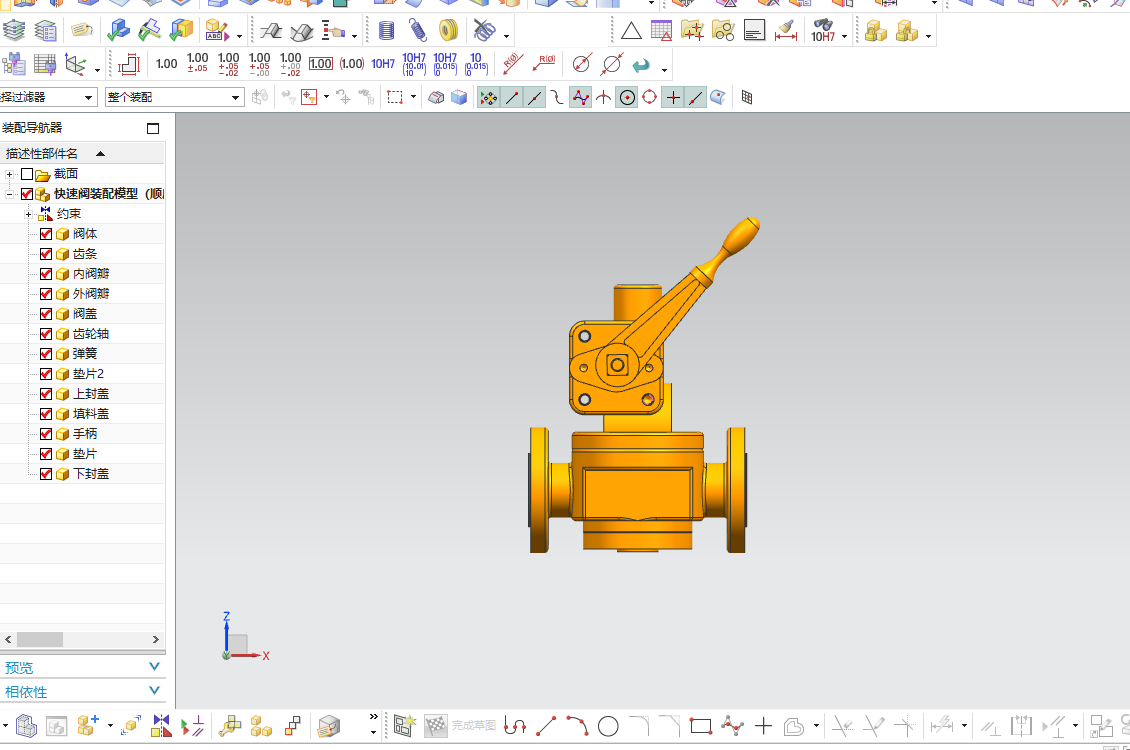
Task: Expand the 约束 constraints node
Action: [x=28, y=214]
